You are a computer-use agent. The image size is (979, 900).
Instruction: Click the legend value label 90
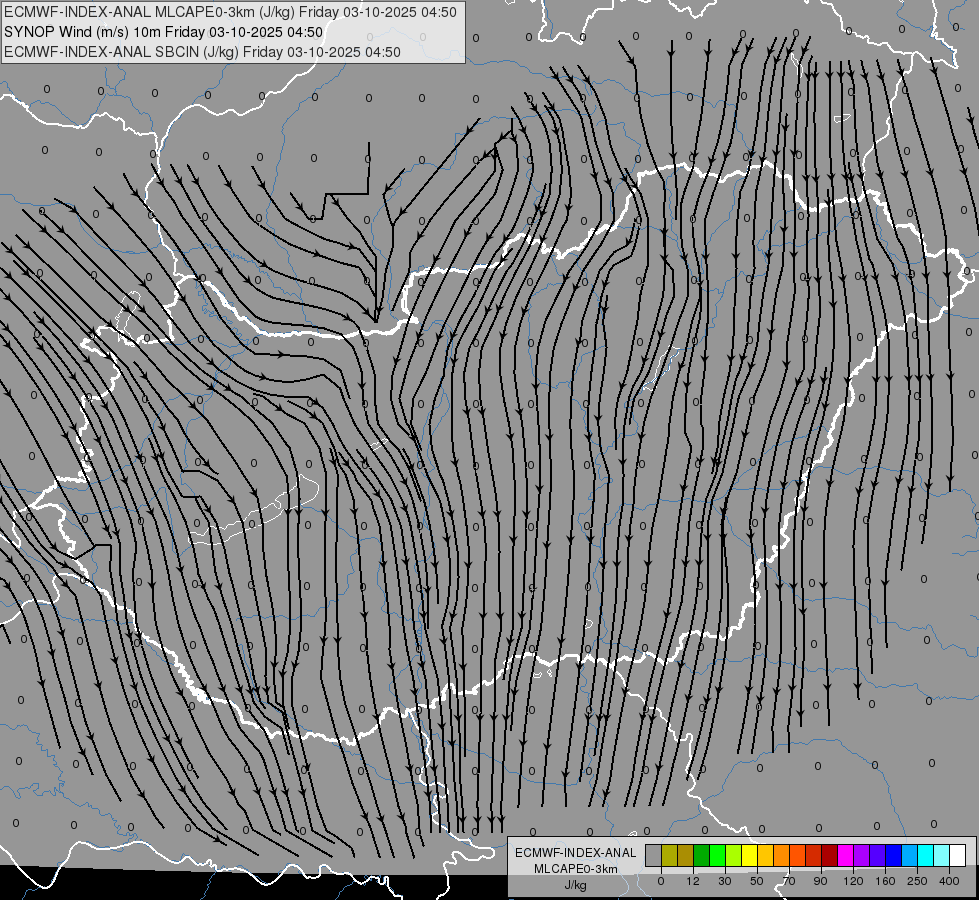(x=820, y=881)
